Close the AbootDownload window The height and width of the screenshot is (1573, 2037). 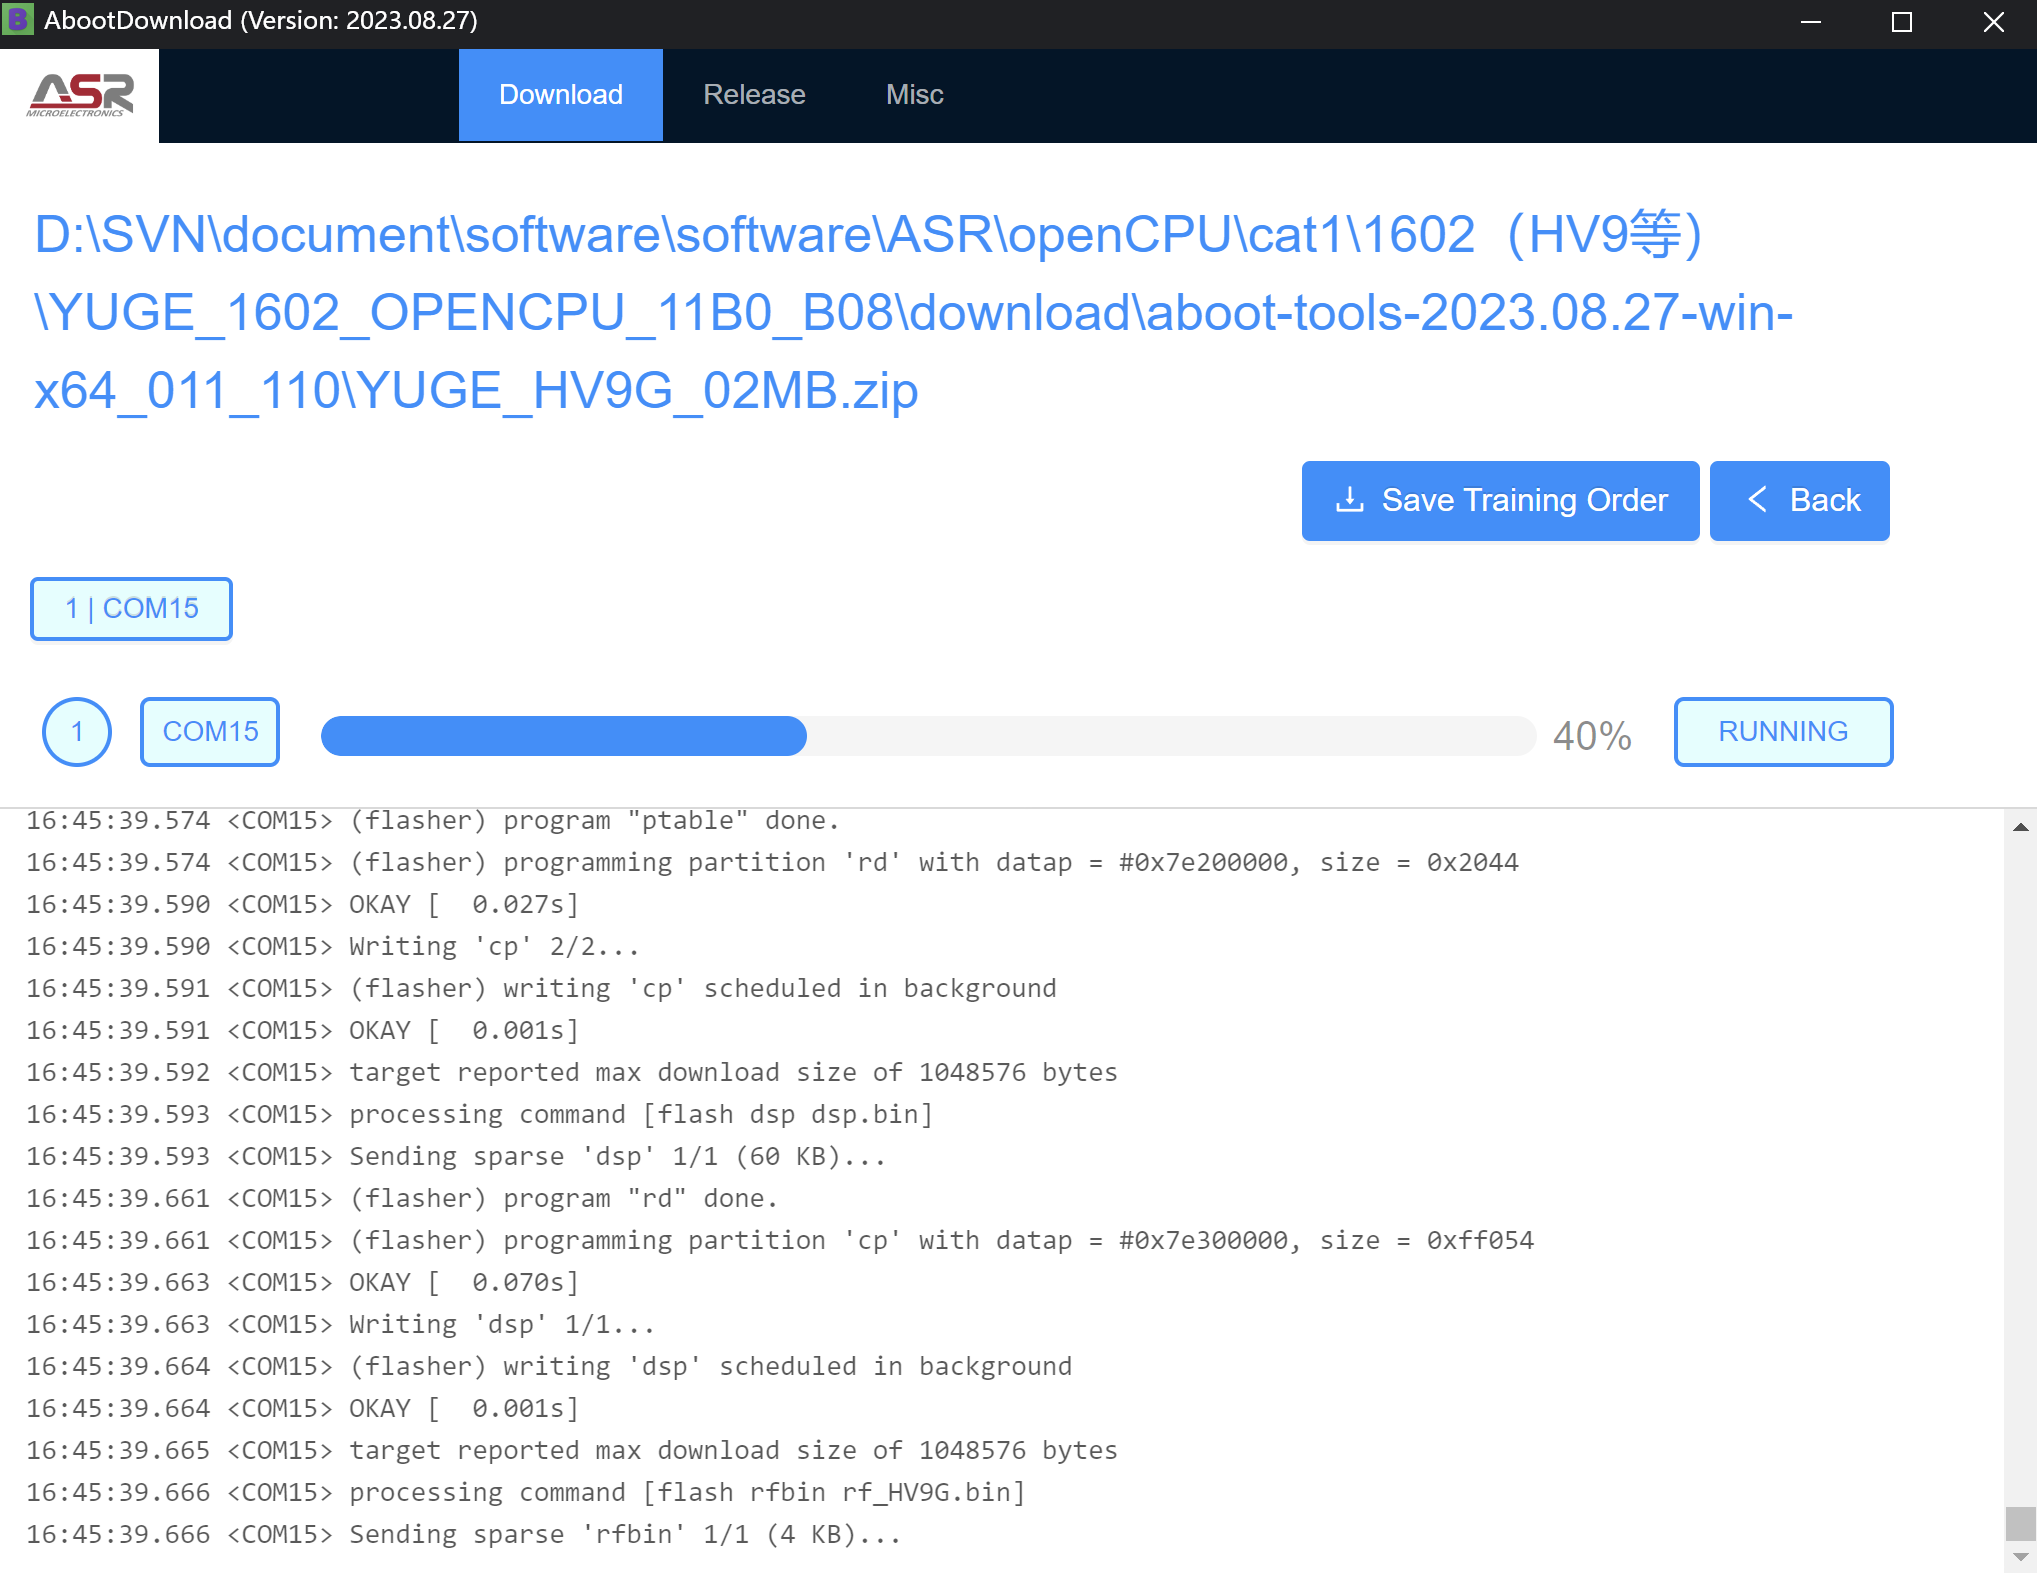[1993, 22]
